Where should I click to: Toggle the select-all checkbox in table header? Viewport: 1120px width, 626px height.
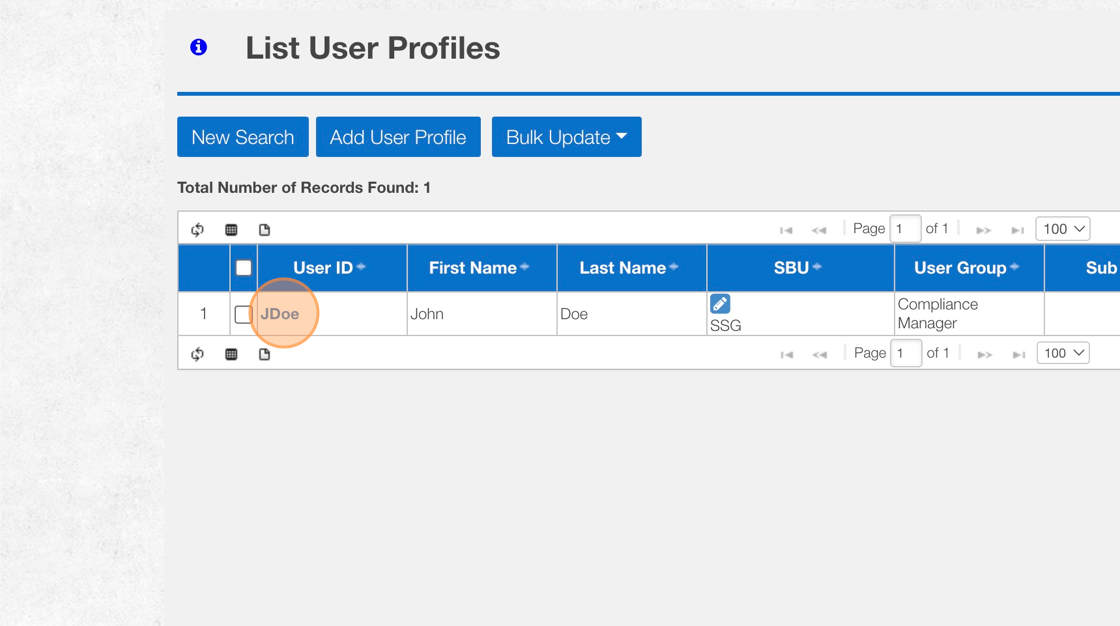click(243, 268)
